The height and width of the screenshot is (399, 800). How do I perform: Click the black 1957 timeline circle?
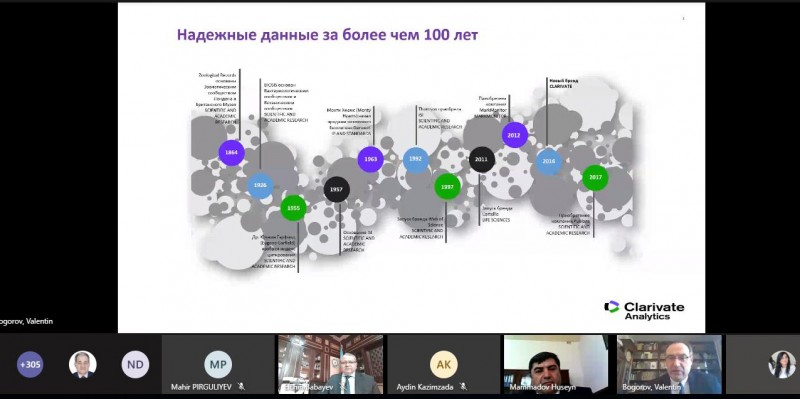pos(336,190)
